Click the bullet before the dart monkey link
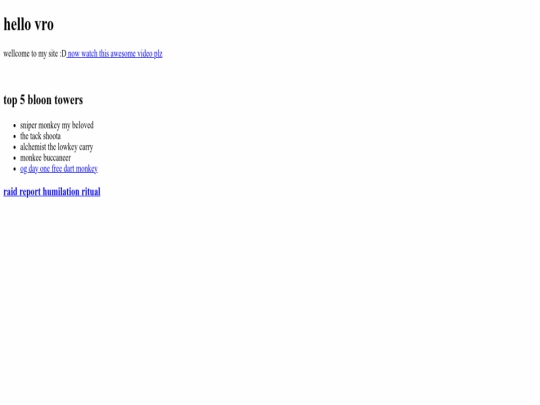This screenshot has height=405, width=540. point(14,169)
